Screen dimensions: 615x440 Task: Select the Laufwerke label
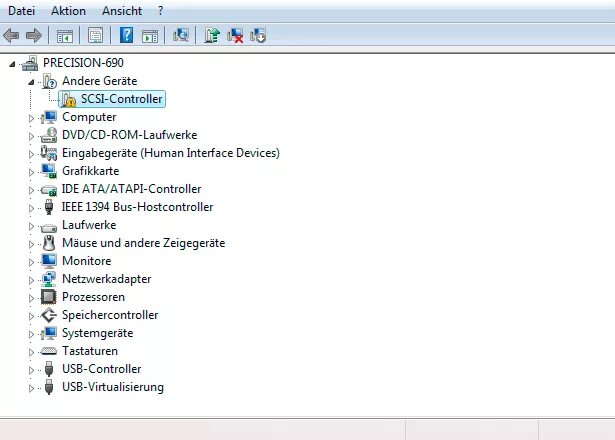tap(89, 225)
